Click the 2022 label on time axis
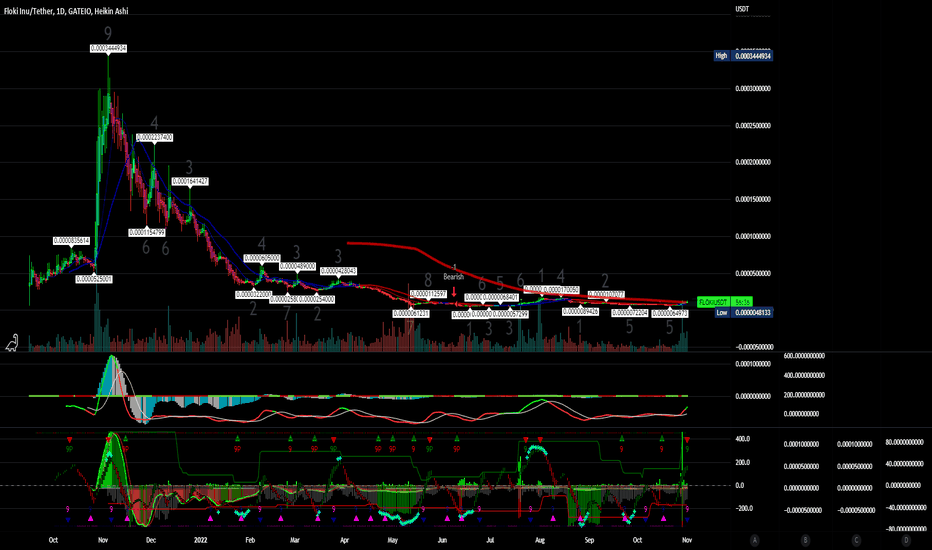The width and height of the screenshot is (932, 550). point(201,540)
